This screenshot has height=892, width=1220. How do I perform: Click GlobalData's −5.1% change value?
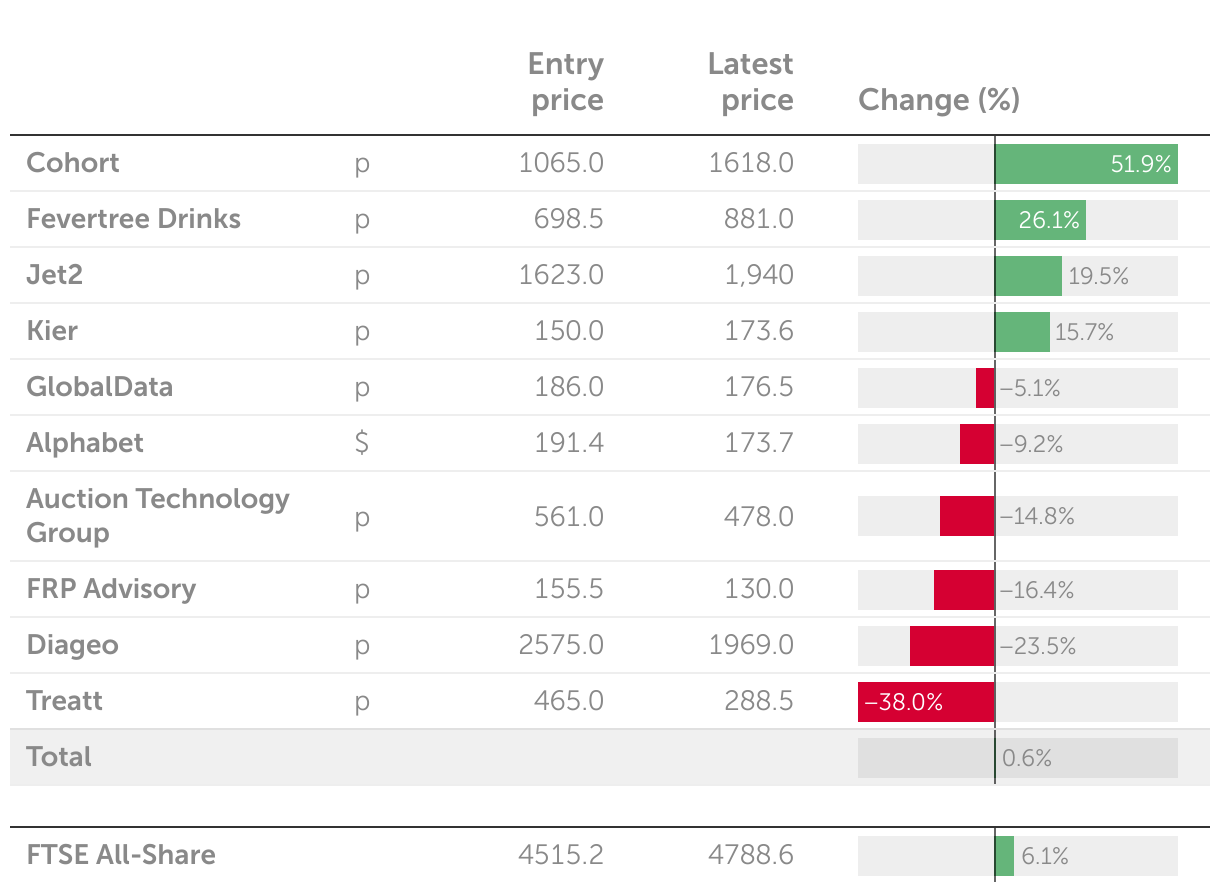(1030, 389)
